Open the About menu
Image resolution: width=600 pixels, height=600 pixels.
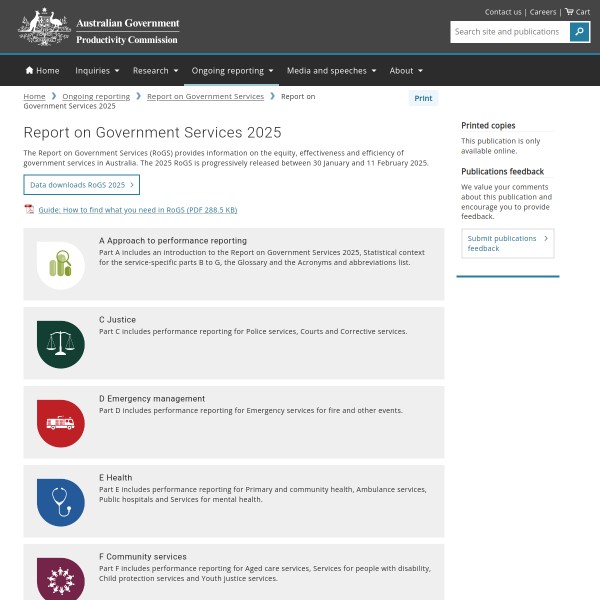[x=406, y=71]
